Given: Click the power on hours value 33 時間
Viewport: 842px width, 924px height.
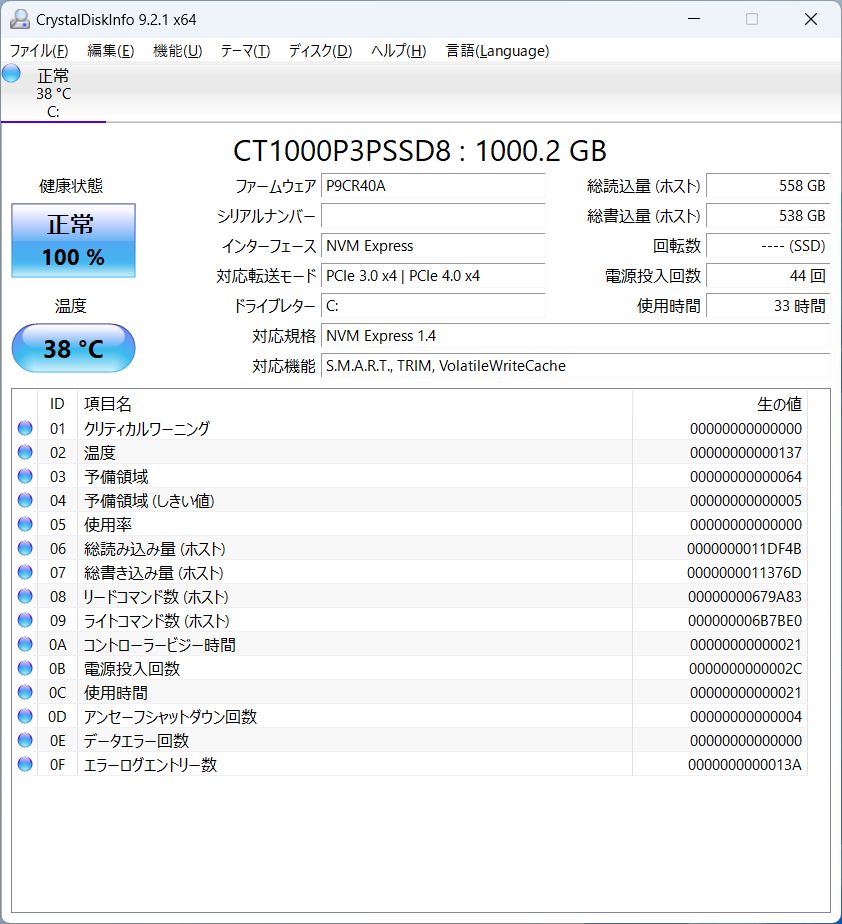Looking at the screenshot, I should click(x=768, y=306).
